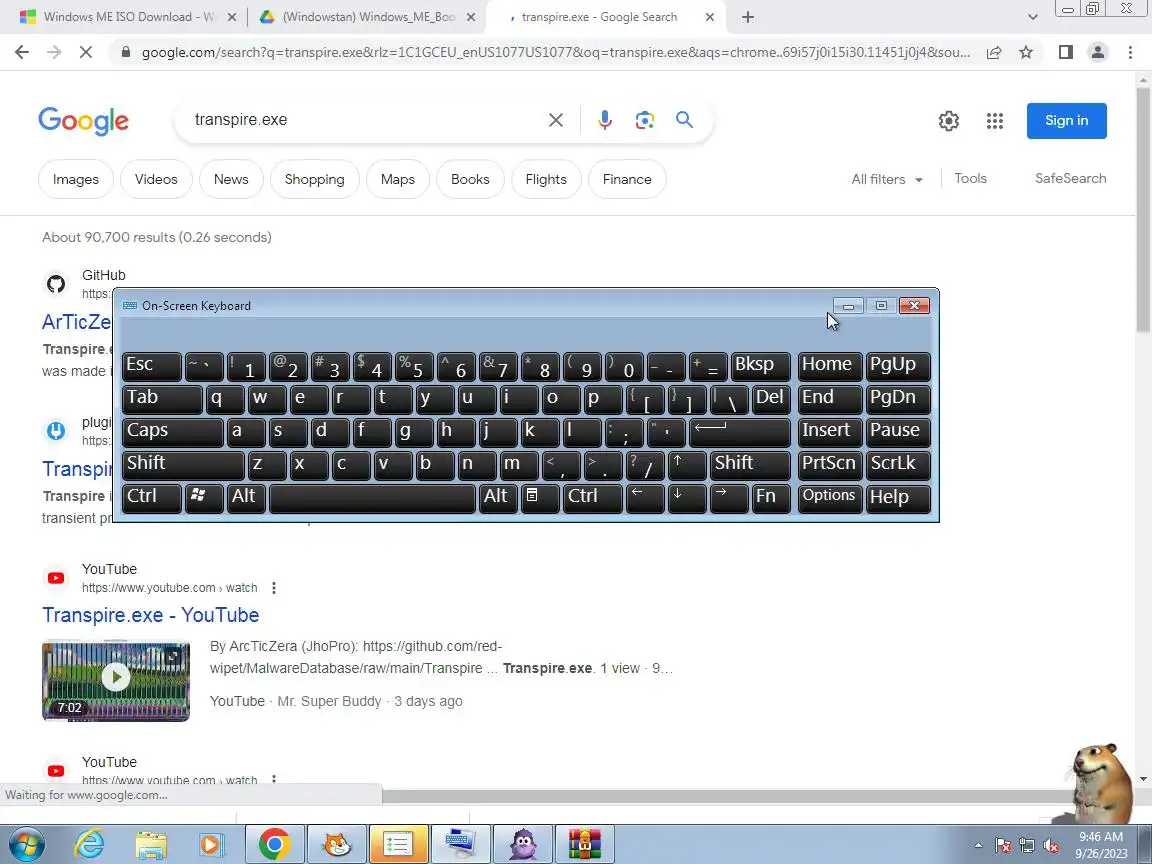Click the Bksp key on the keyboard
Image resolution: width=1152 pixels, height=864 pixels.
[x=761, y=366]
